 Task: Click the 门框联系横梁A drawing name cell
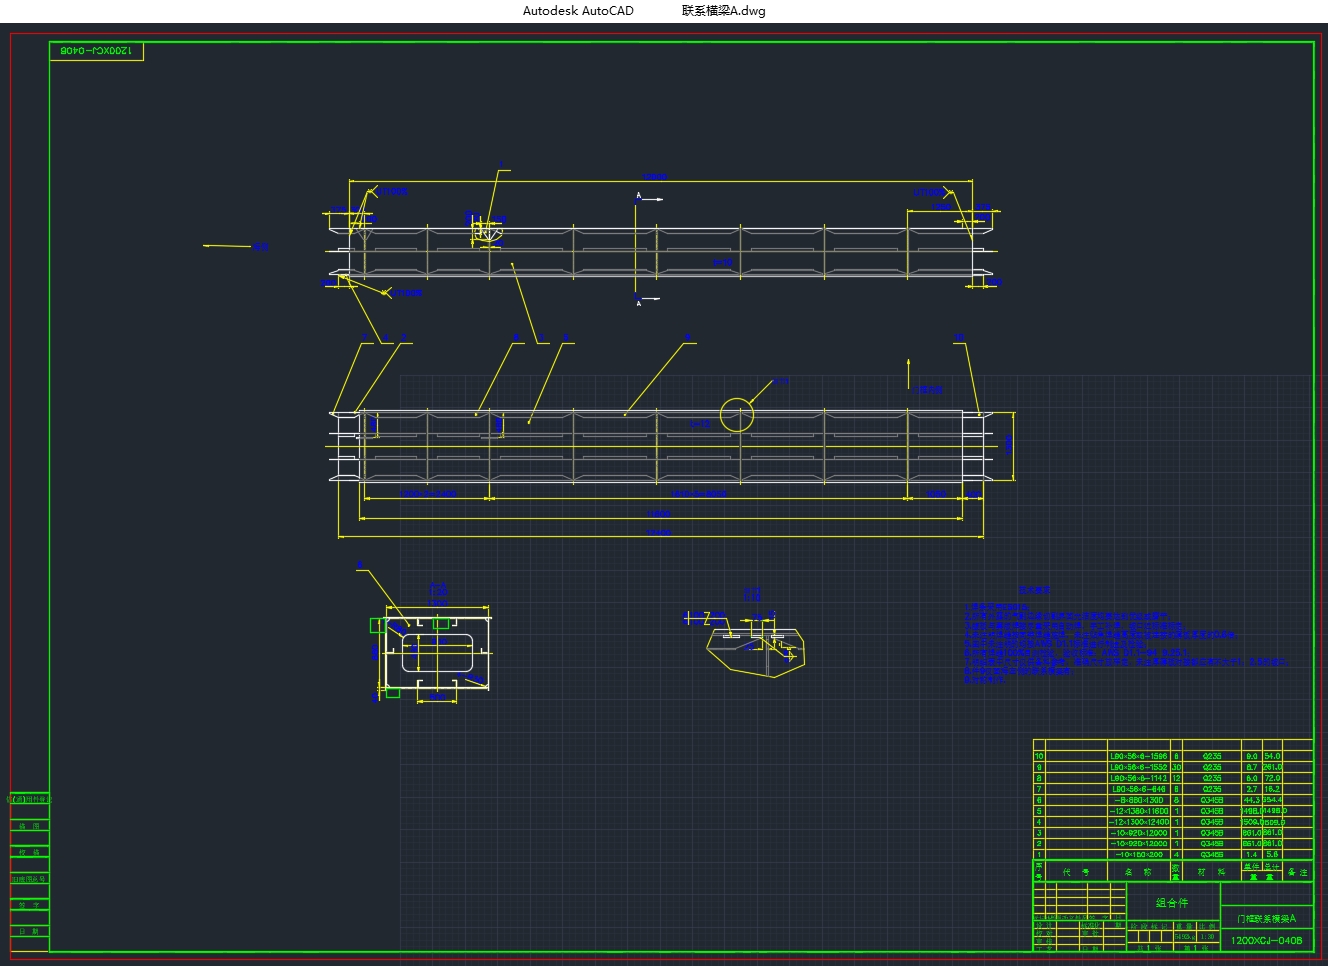pyautogui.click(x=1266, y=918)
